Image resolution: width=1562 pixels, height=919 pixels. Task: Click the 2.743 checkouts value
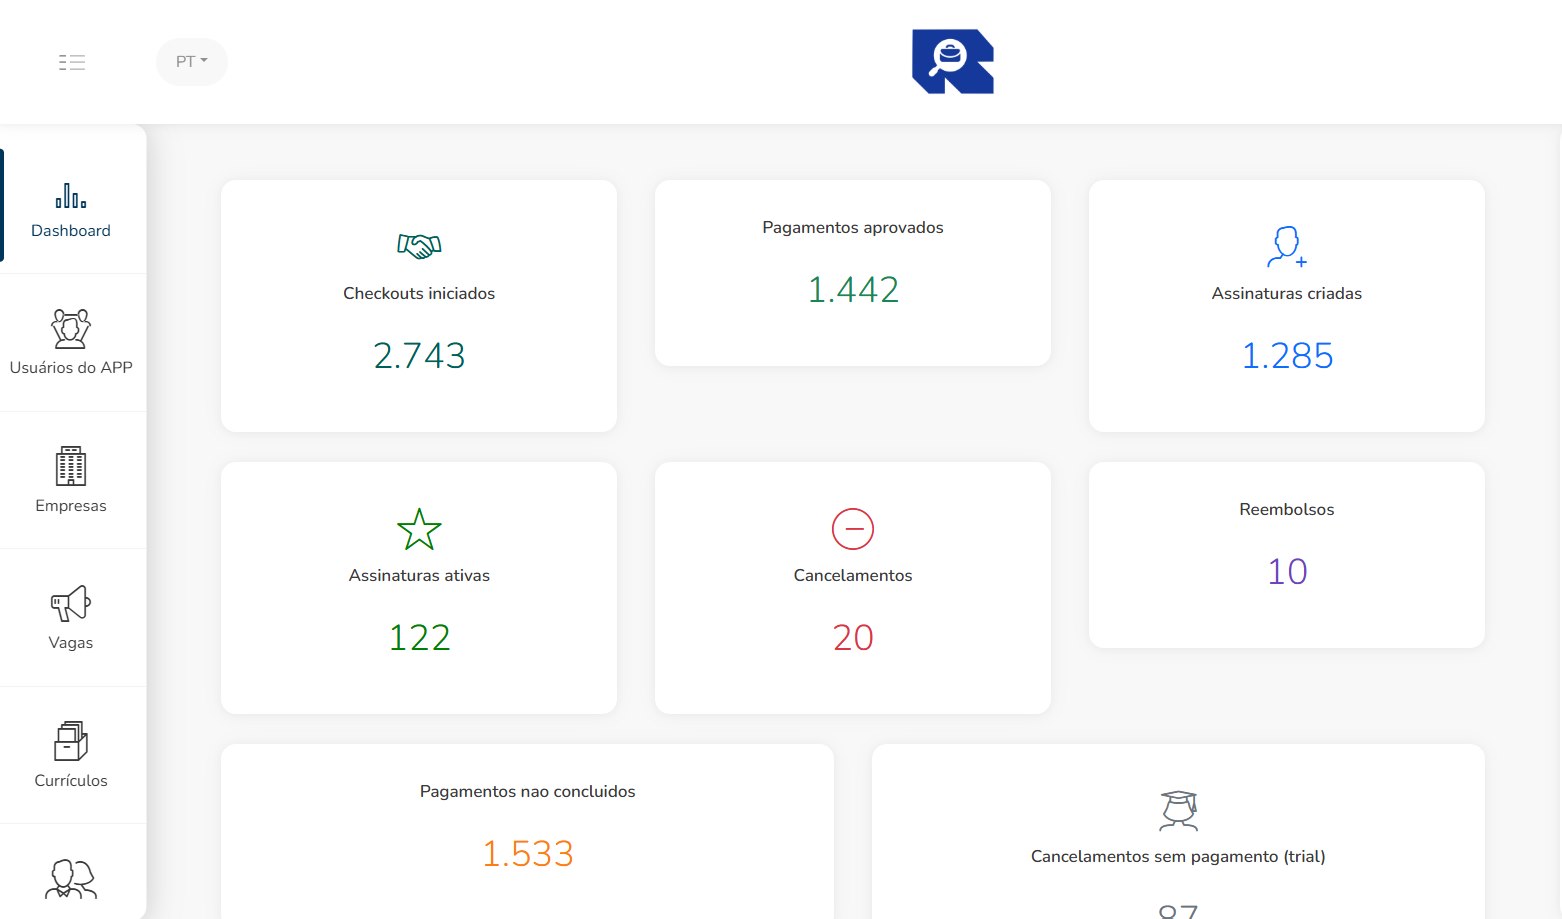tap(419, 355)
